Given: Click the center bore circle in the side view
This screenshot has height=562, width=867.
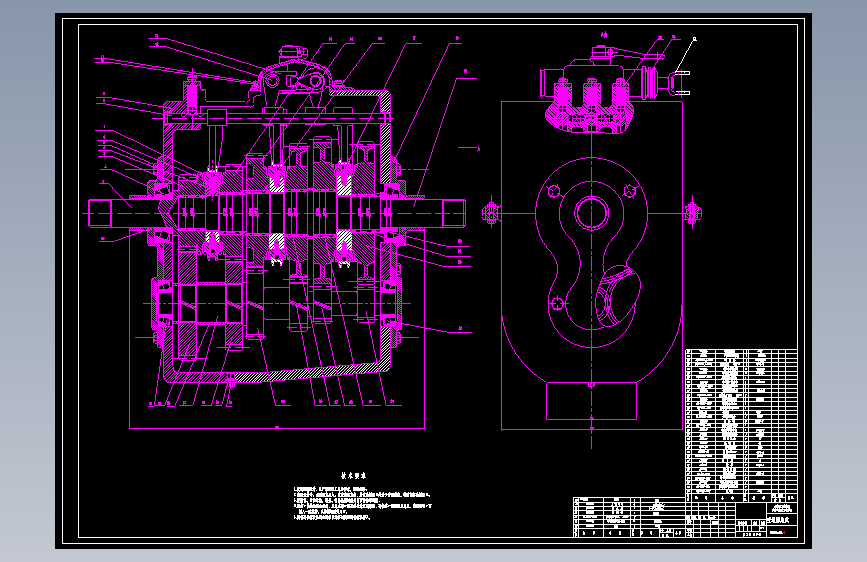Looking at the screenshot, I should coord(592,213).
